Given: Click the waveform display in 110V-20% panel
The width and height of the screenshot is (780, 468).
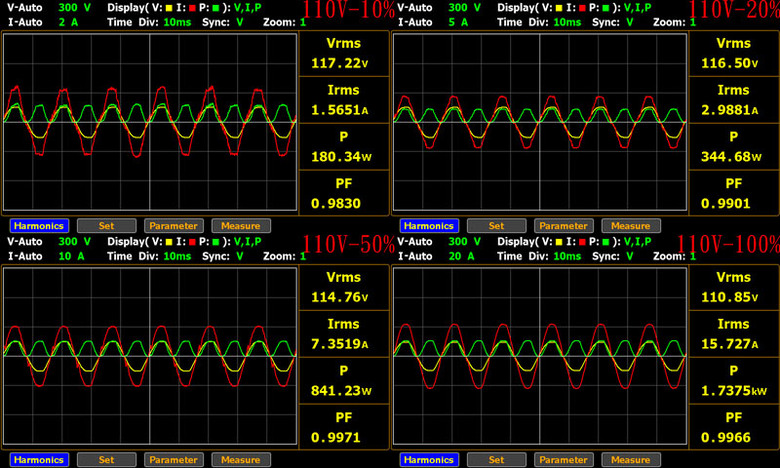Looking at the screenshot, I should point(540,122).
